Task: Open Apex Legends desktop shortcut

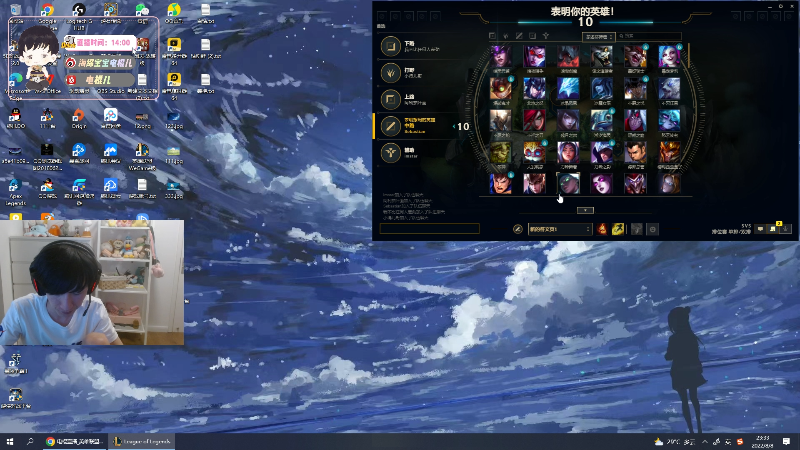Action: 15,191
